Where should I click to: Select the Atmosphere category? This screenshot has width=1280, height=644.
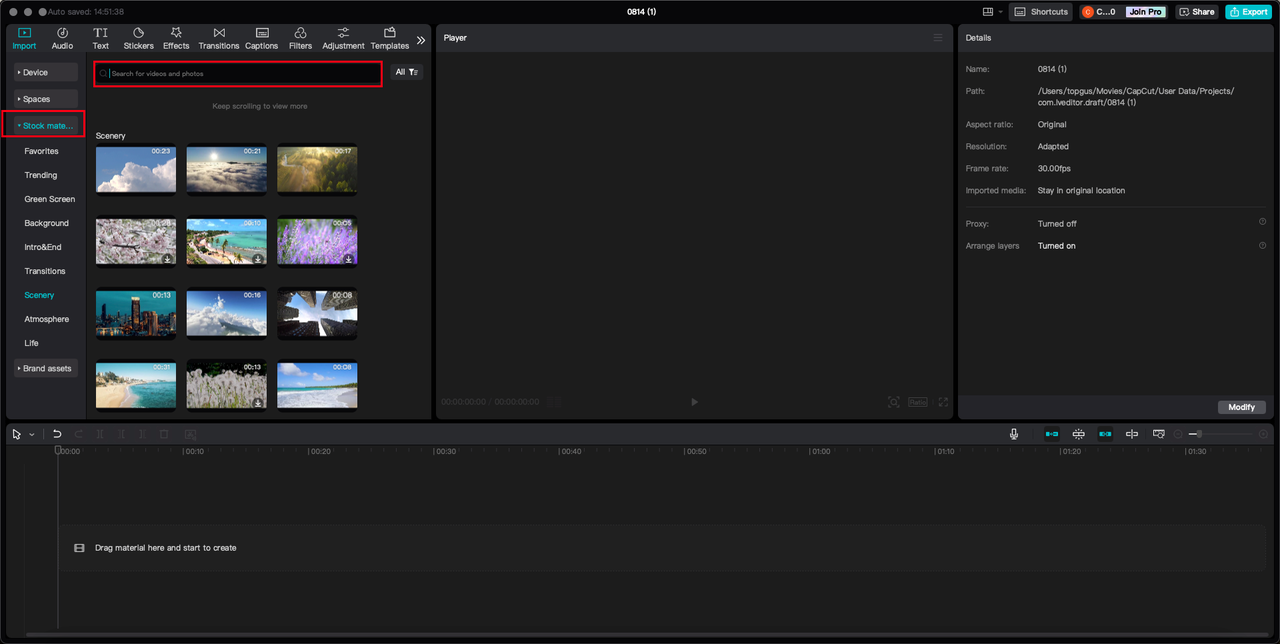click(47, 319)
